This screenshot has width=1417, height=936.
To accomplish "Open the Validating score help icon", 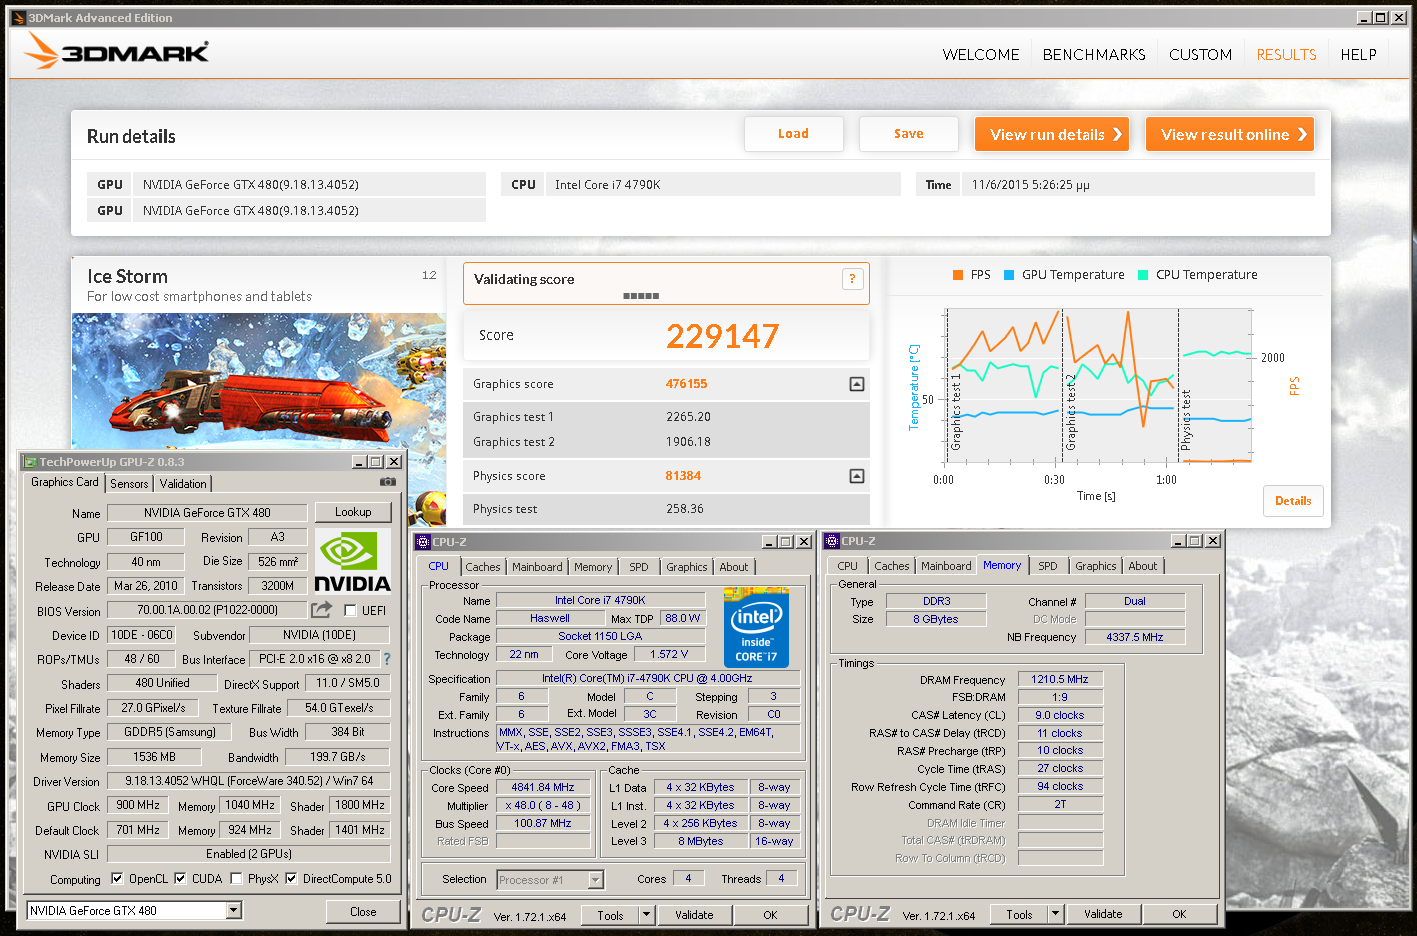I will [852, 280].
